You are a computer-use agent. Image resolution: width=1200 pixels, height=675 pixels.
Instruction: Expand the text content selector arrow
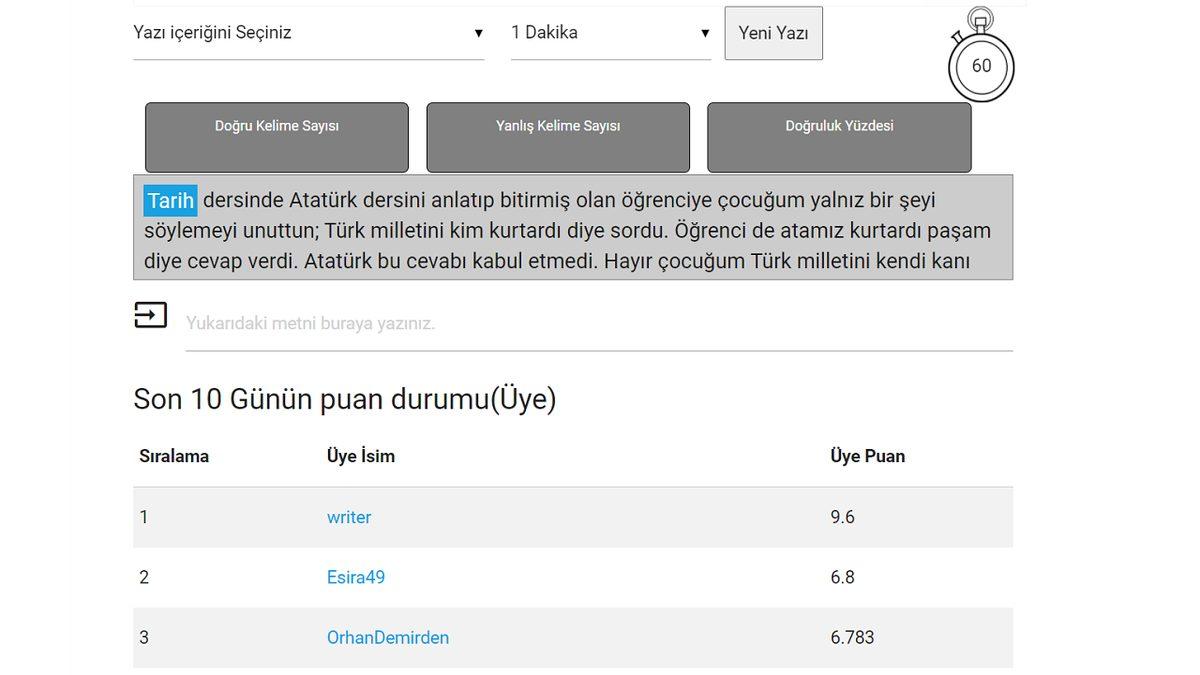tap(479, 32)
